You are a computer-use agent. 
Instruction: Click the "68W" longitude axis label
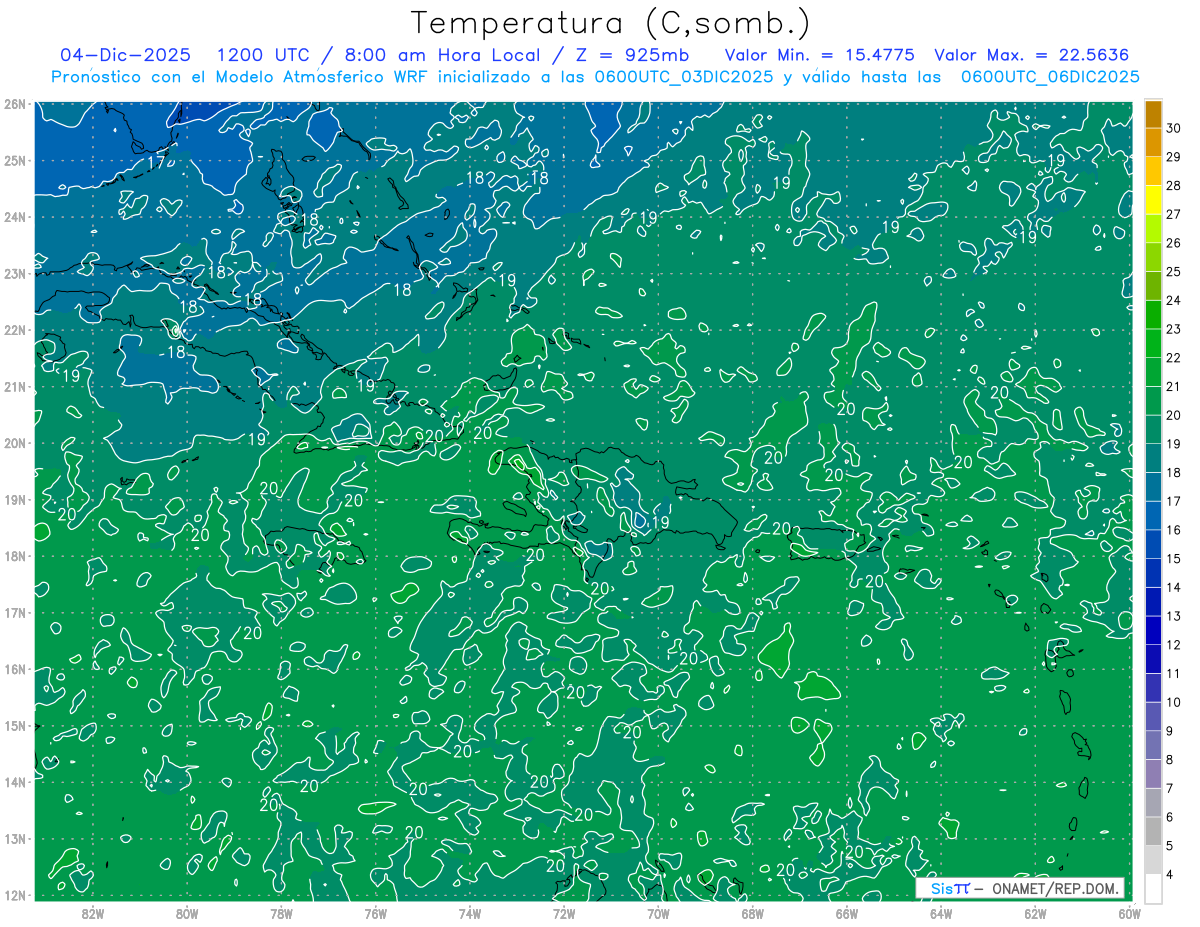pyautogui.click(x=753, y=913)
